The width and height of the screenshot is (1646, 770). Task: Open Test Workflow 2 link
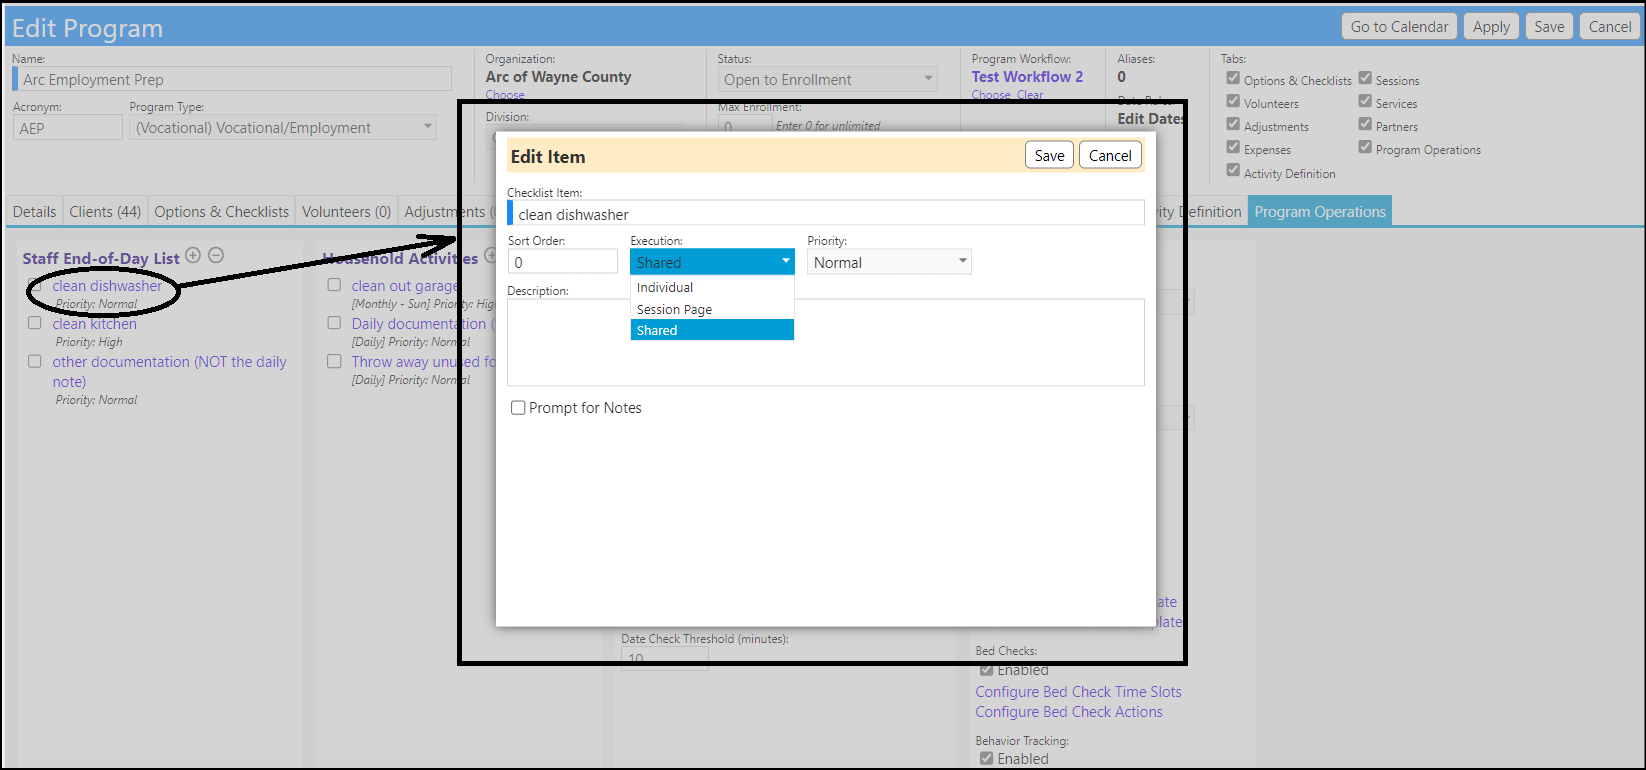[x=1027, y=76]
